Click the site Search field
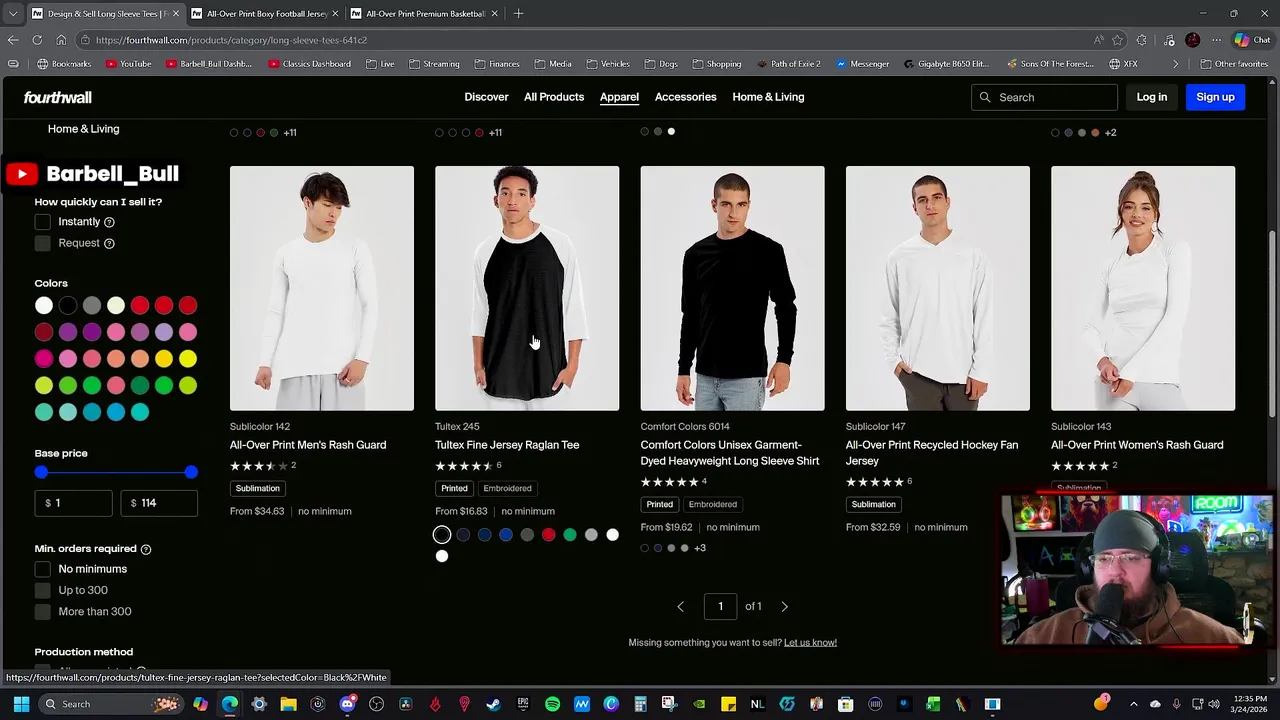 tap(1044, 97)
